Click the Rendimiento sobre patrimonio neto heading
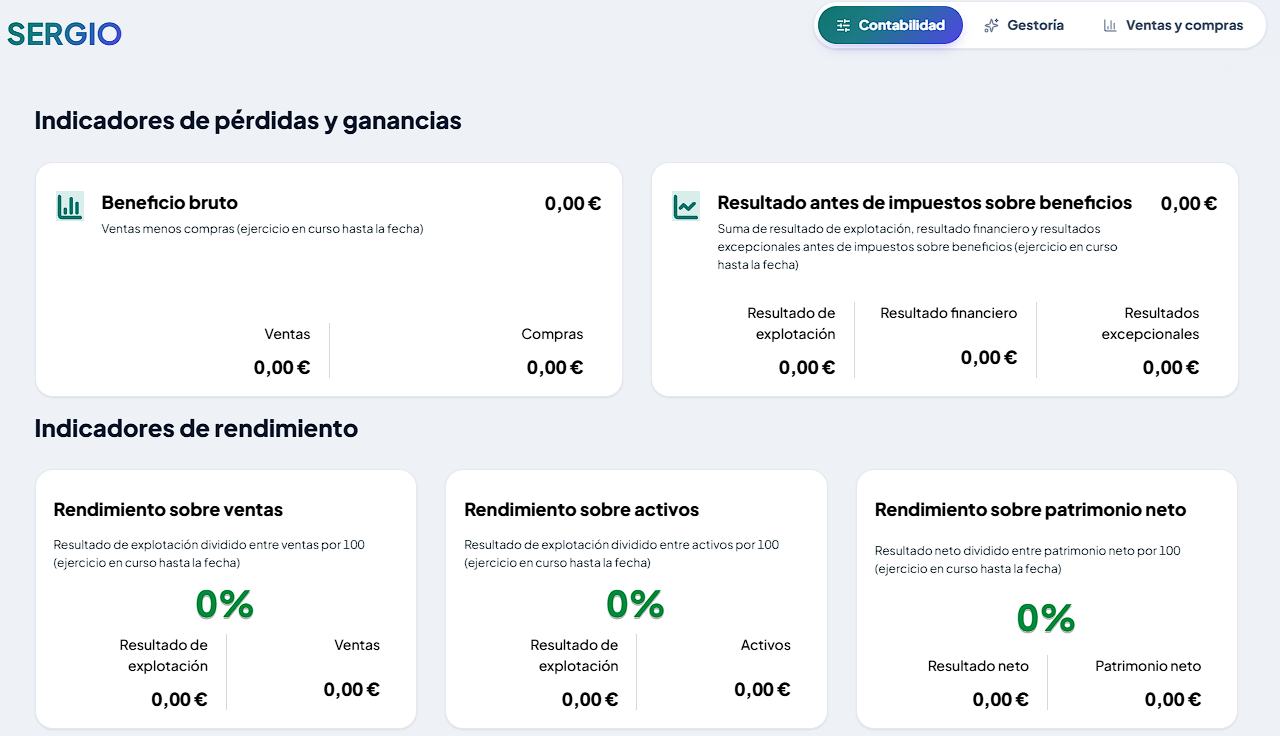 coord(1030,510)
